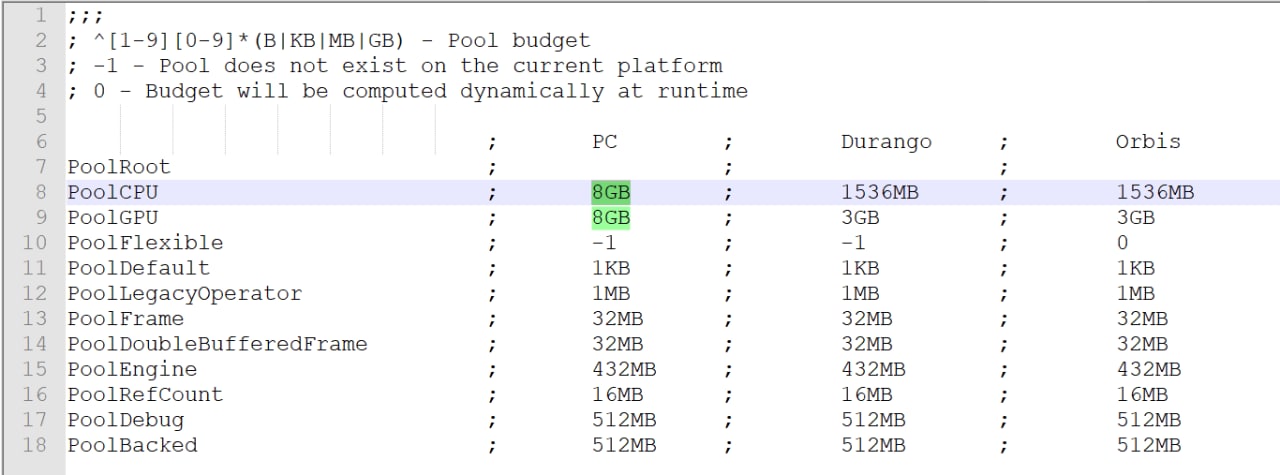Place cursor on the PoolRefCount name

pyautogui.click(x=145, y=394)
